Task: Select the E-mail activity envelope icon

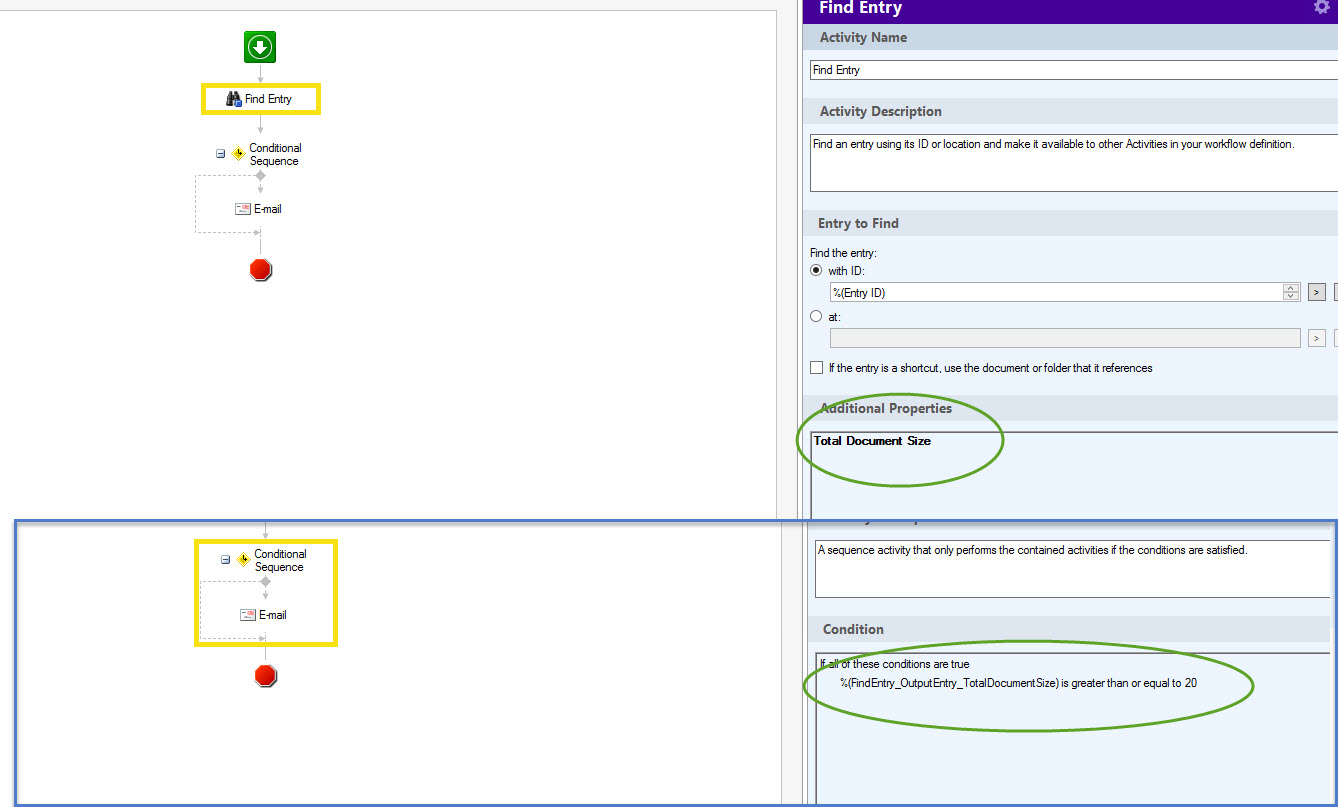Action: 242,209
